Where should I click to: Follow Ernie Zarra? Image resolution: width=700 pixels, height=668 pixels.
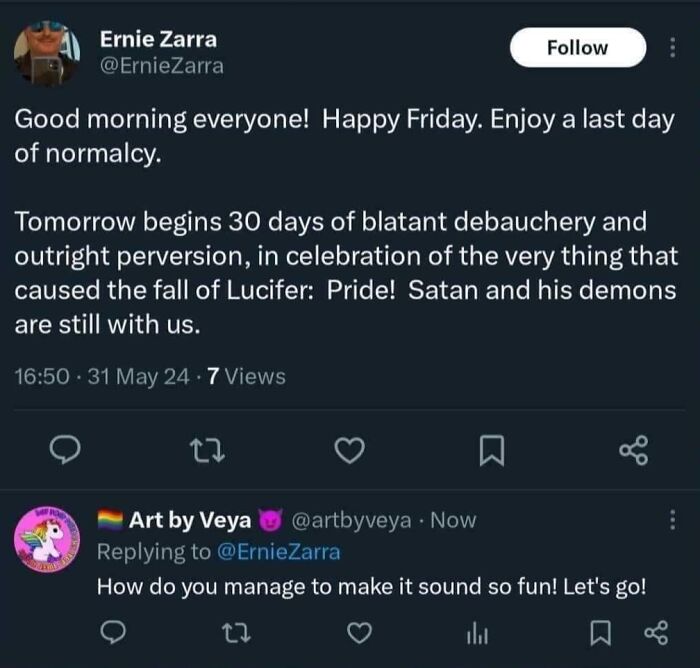point(578,47)
